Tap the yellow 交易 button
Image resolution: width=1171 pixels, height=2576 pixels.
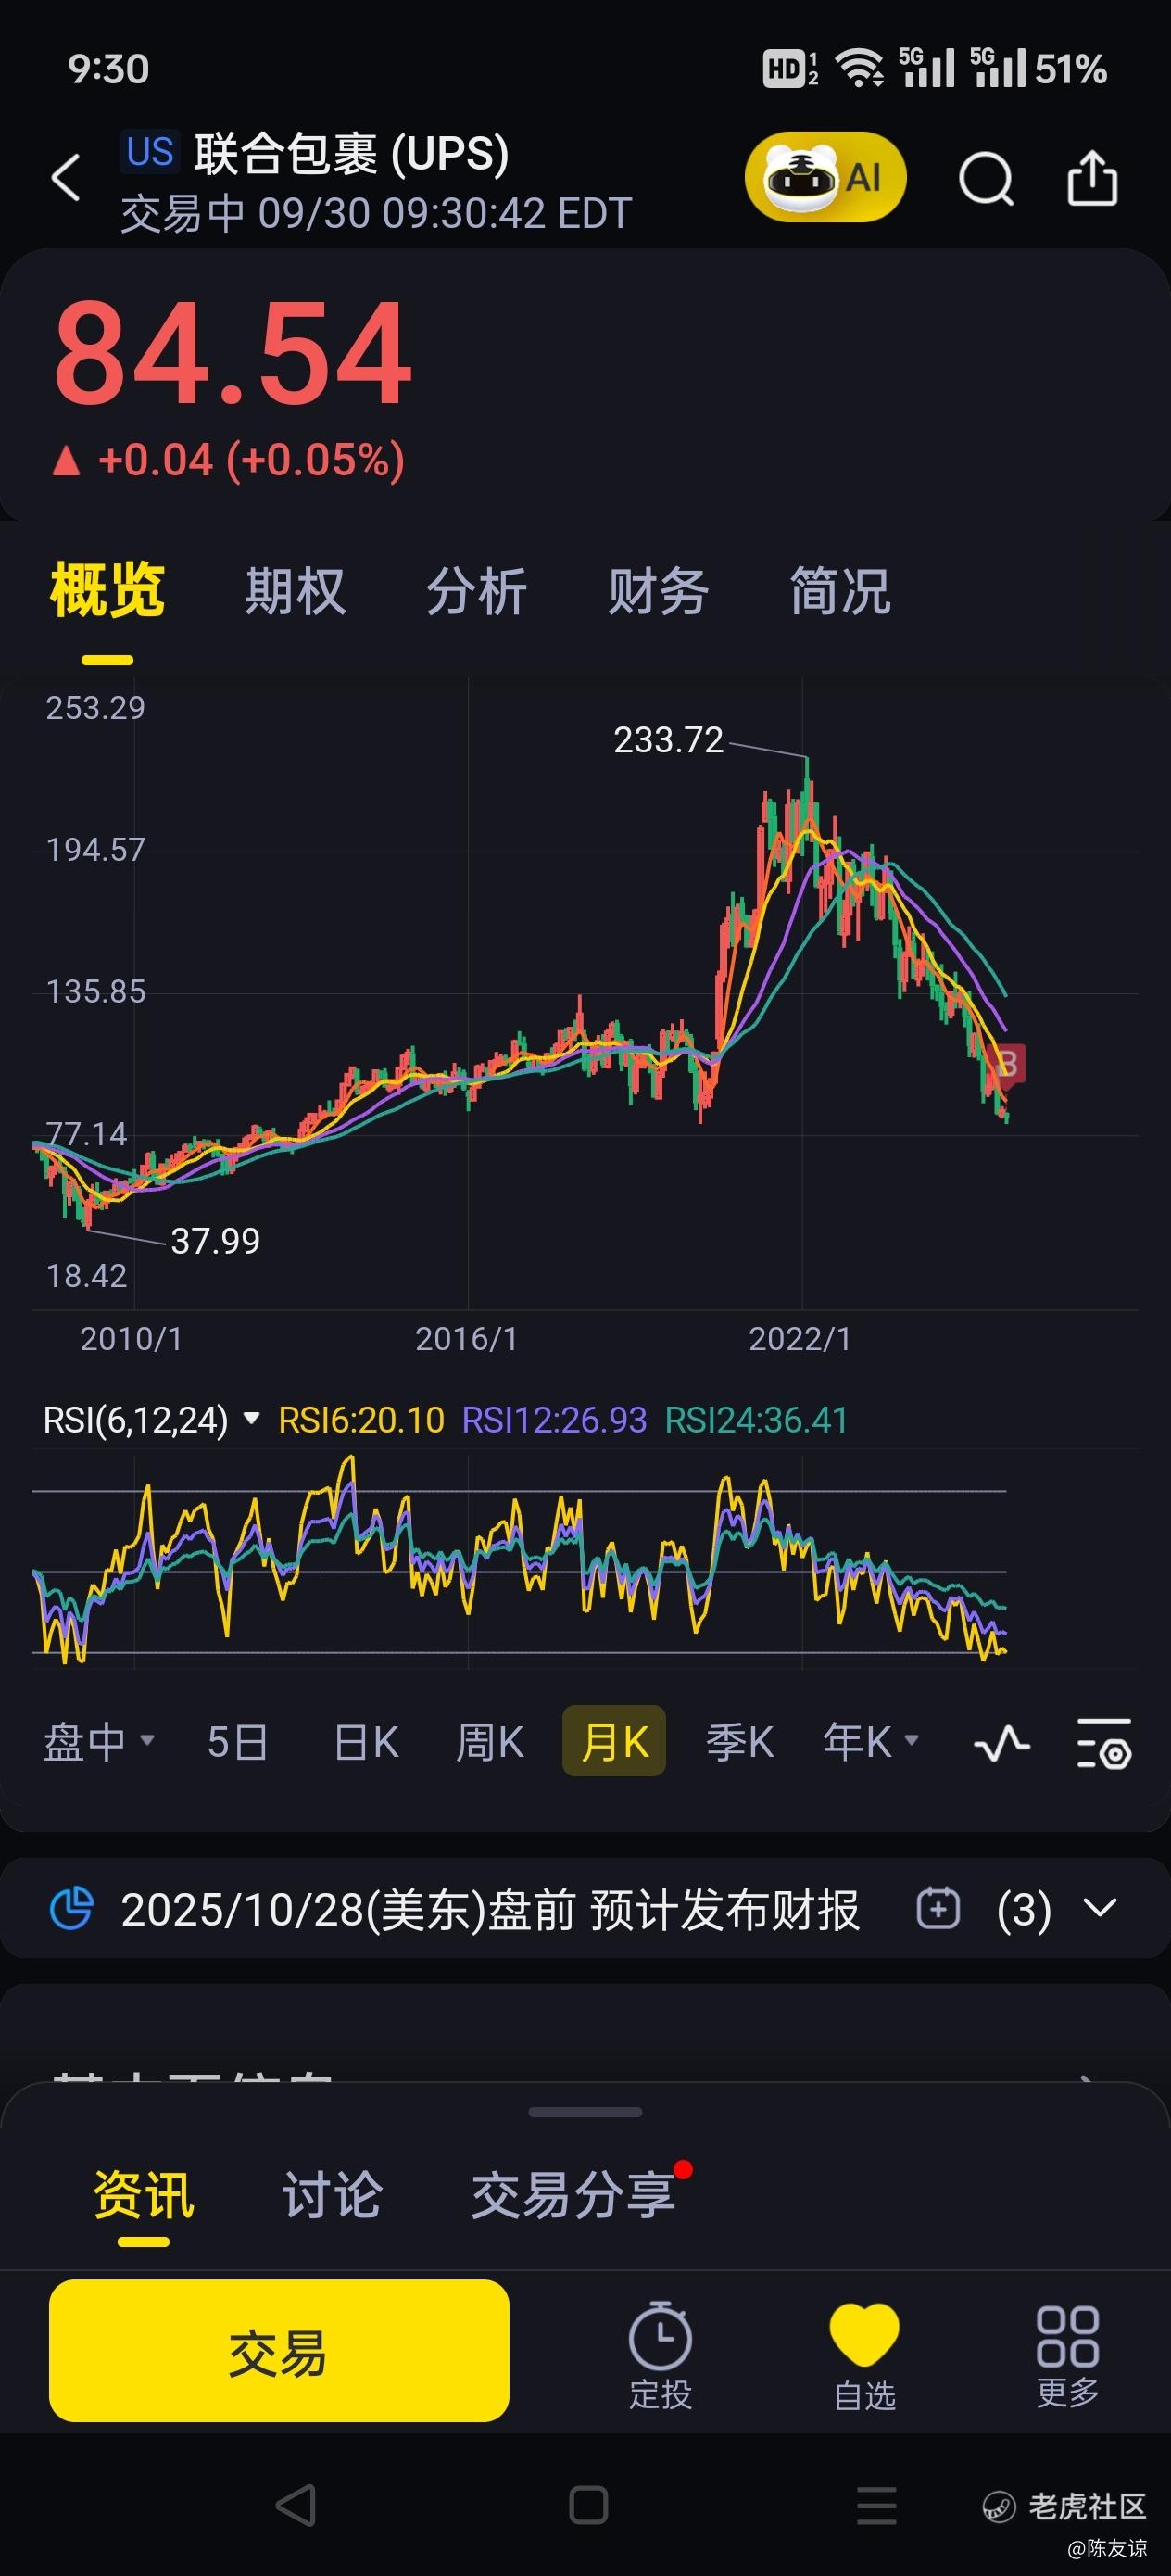tap(279, 2351)
